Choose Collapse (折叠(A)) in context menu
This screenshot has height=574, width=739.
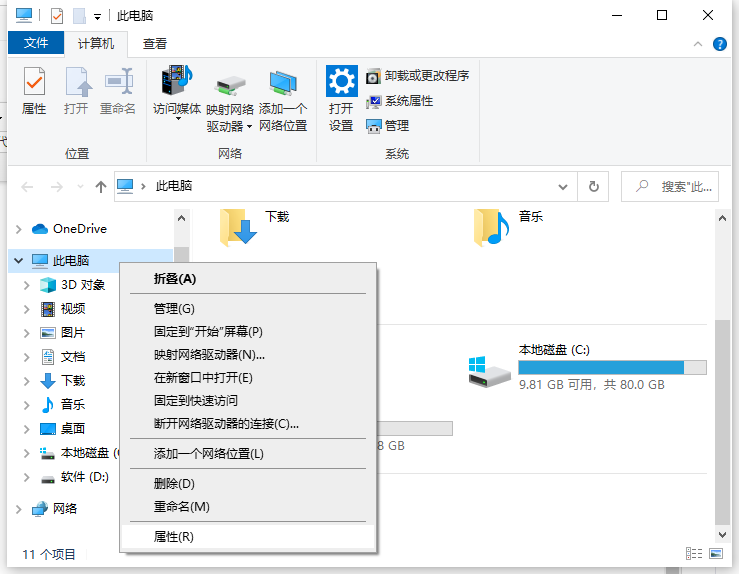248,279
